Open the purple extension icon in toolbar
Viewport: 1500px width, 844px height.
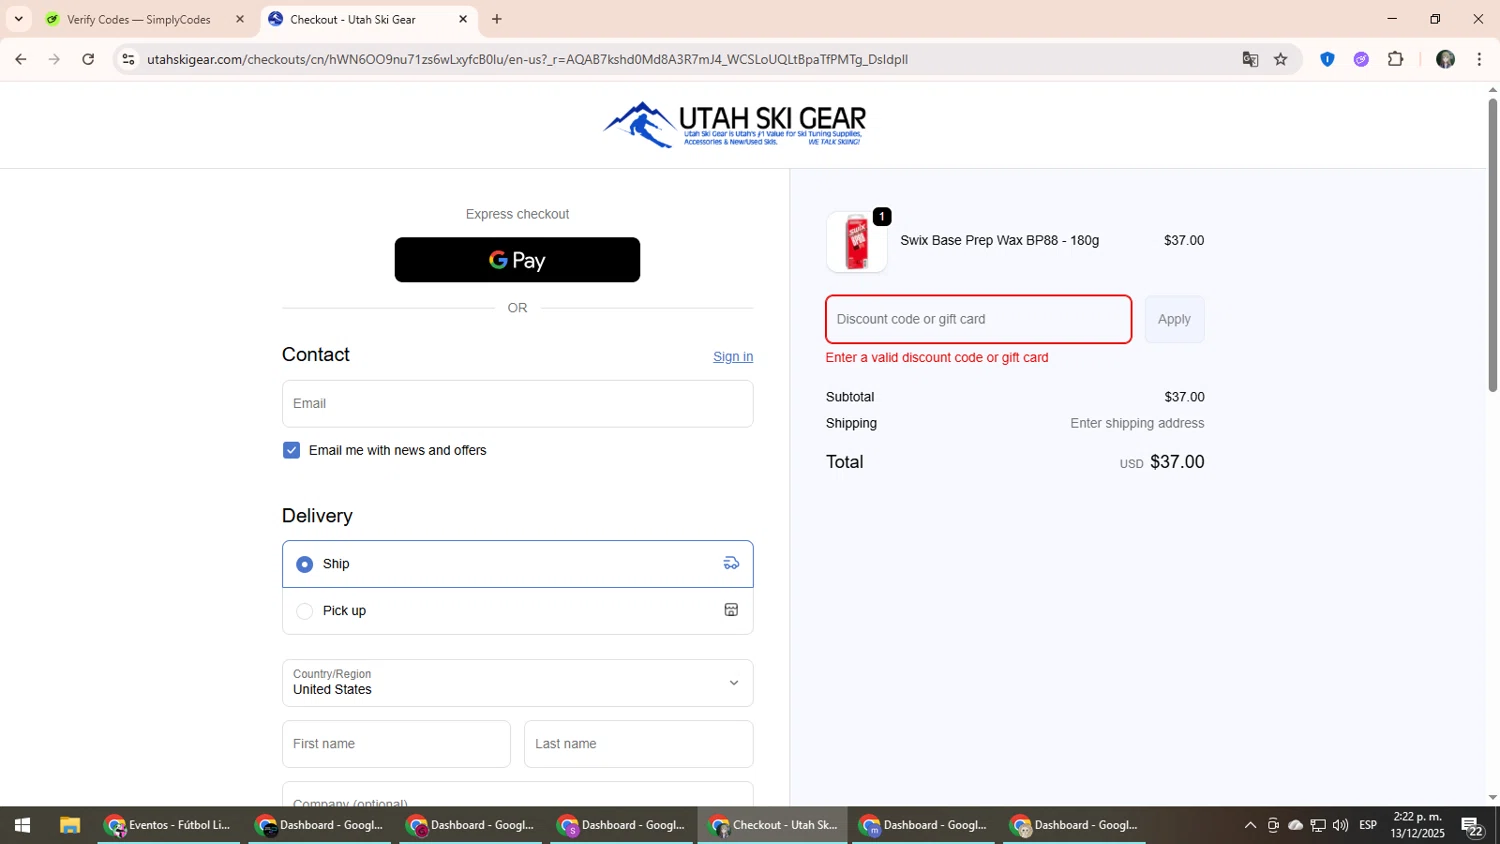1361,59
